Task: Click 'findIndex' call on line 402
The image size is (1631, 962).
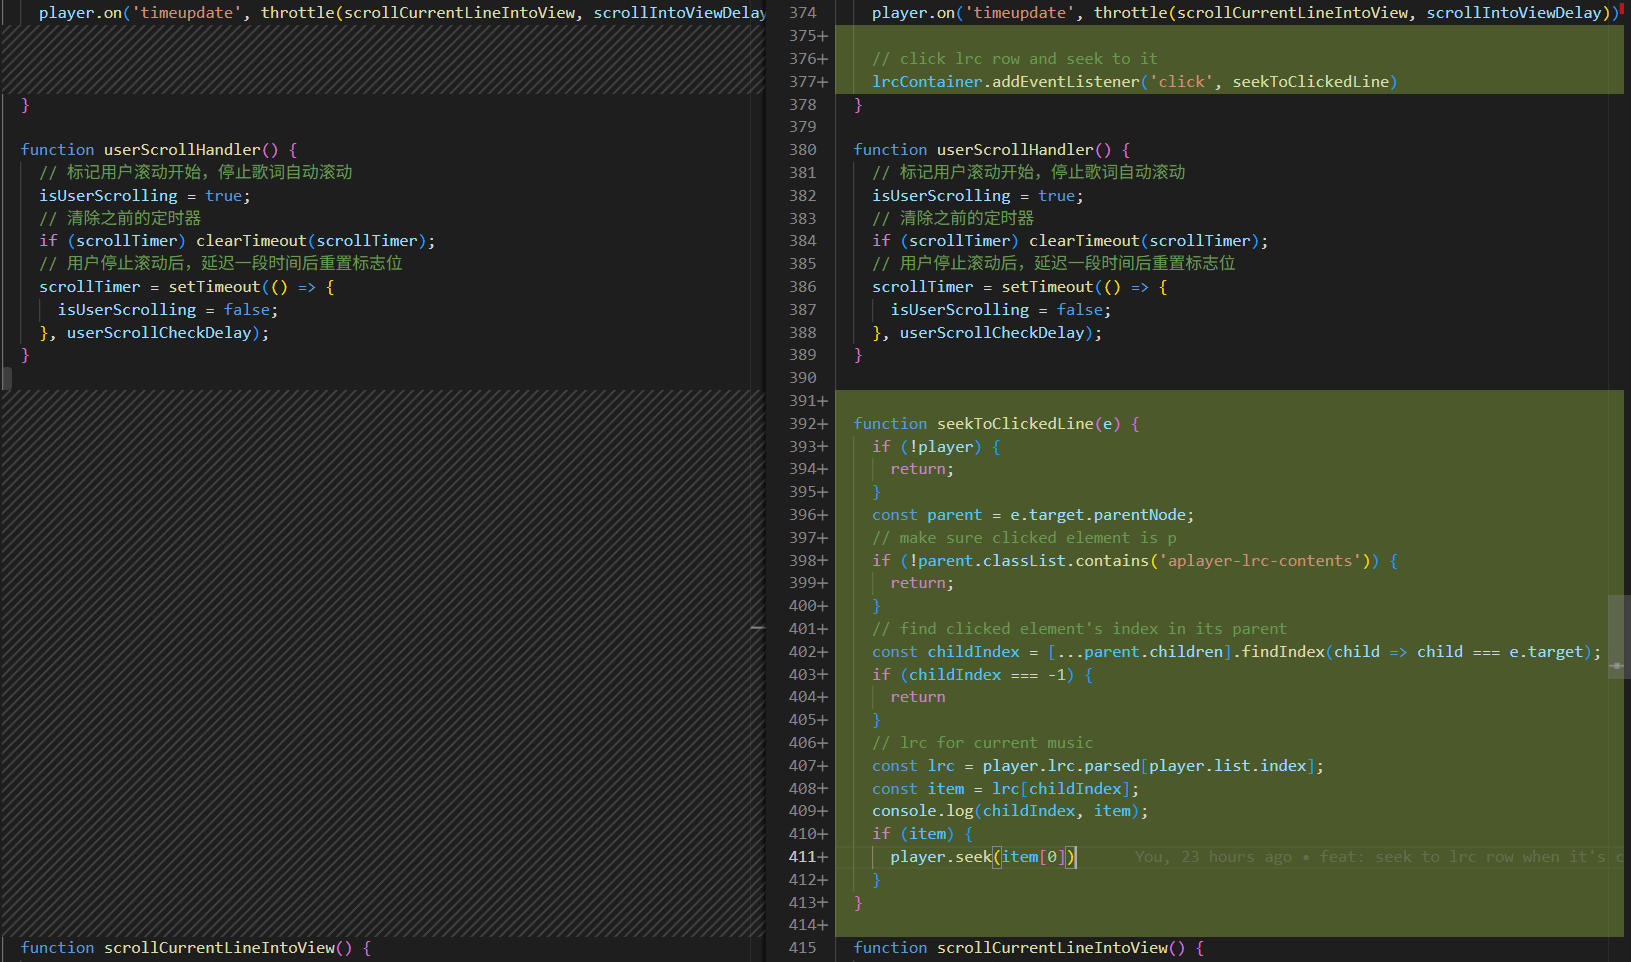Action: [1283, 652]
